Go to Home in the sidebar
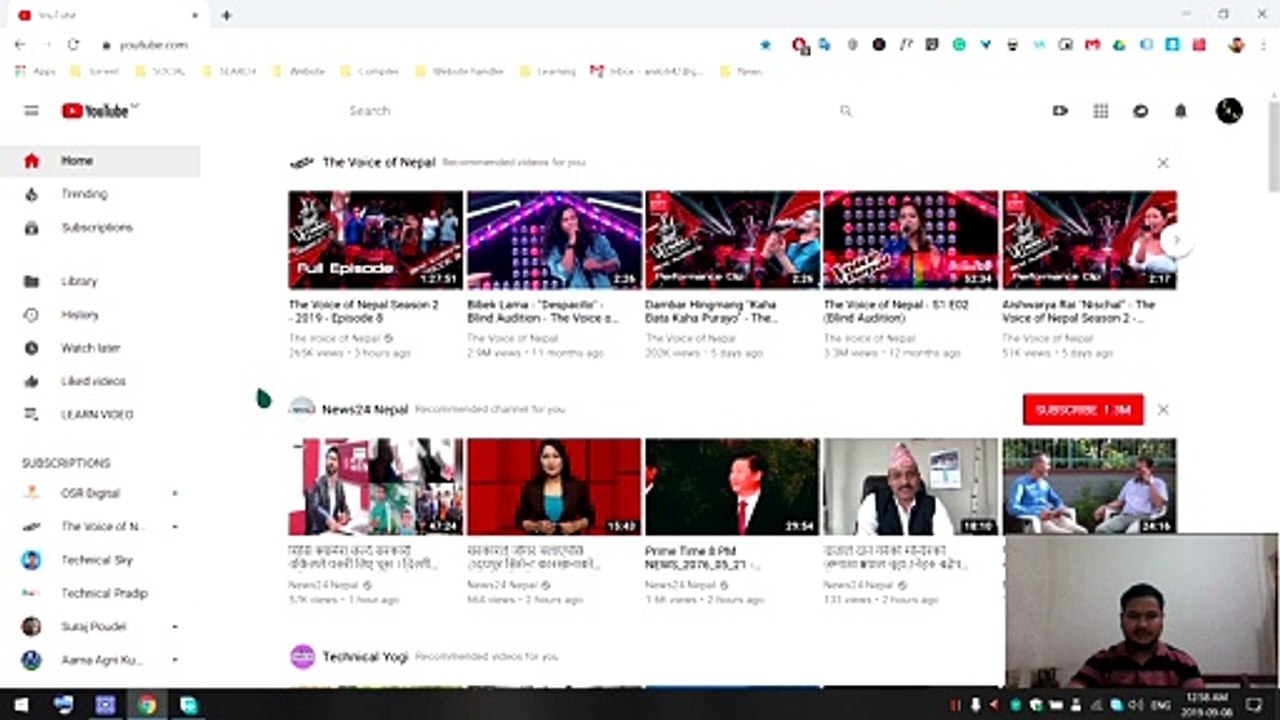 (100, 161)
